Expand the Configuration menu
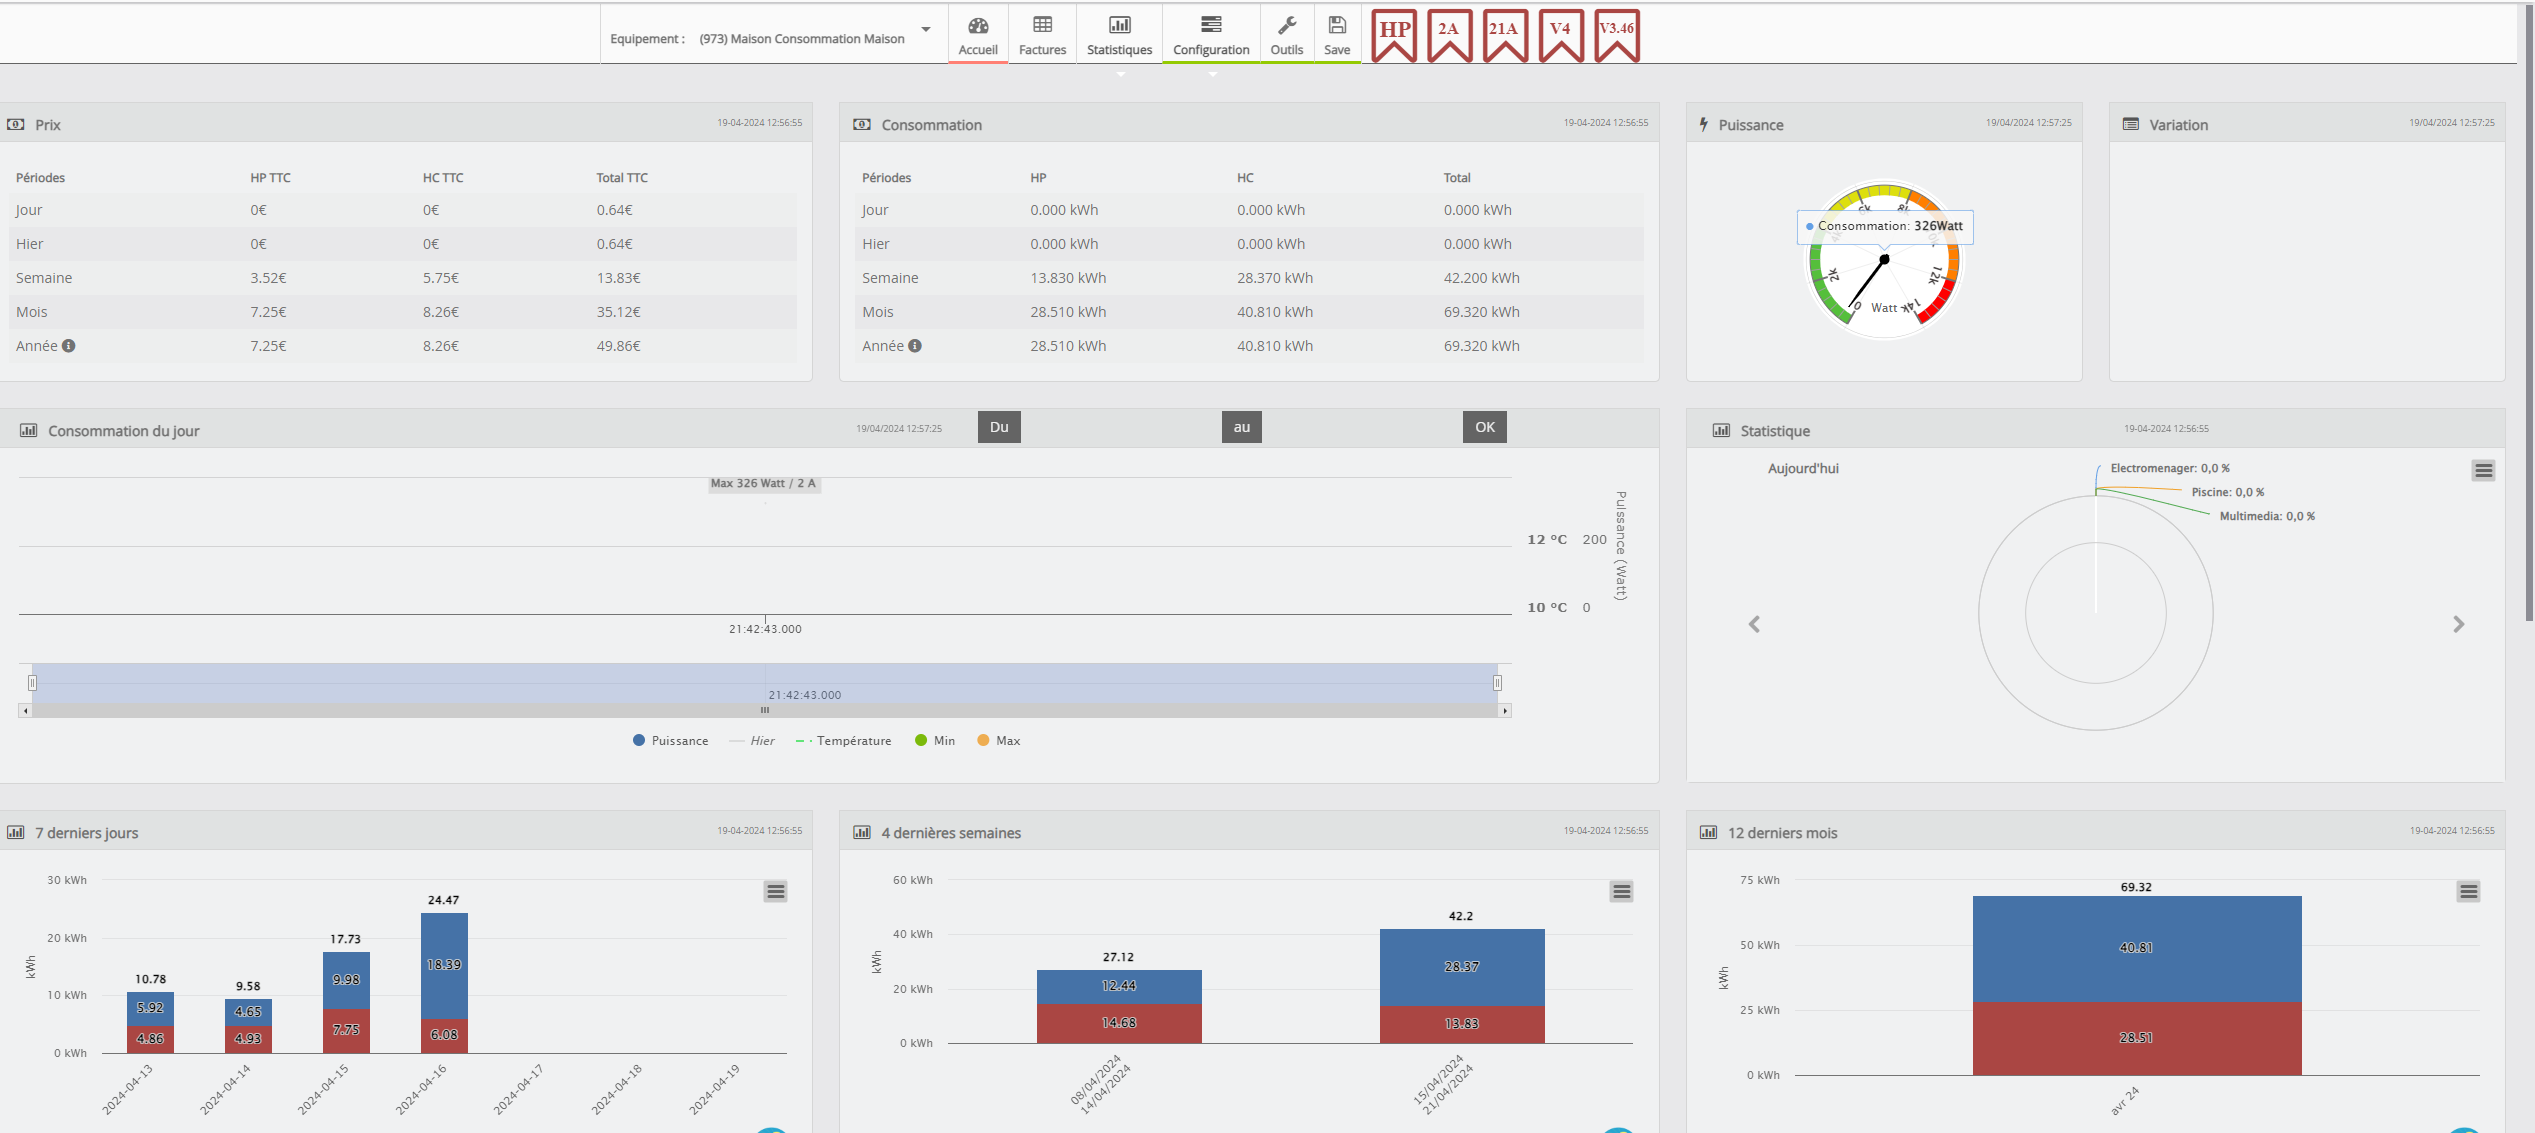The image size is (2535, 1133). [x=1211, y=35]
